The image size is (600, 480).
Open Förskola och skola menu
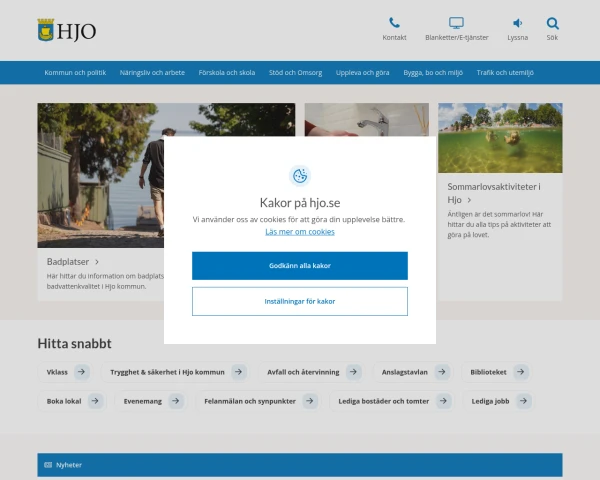click(227, 72)
